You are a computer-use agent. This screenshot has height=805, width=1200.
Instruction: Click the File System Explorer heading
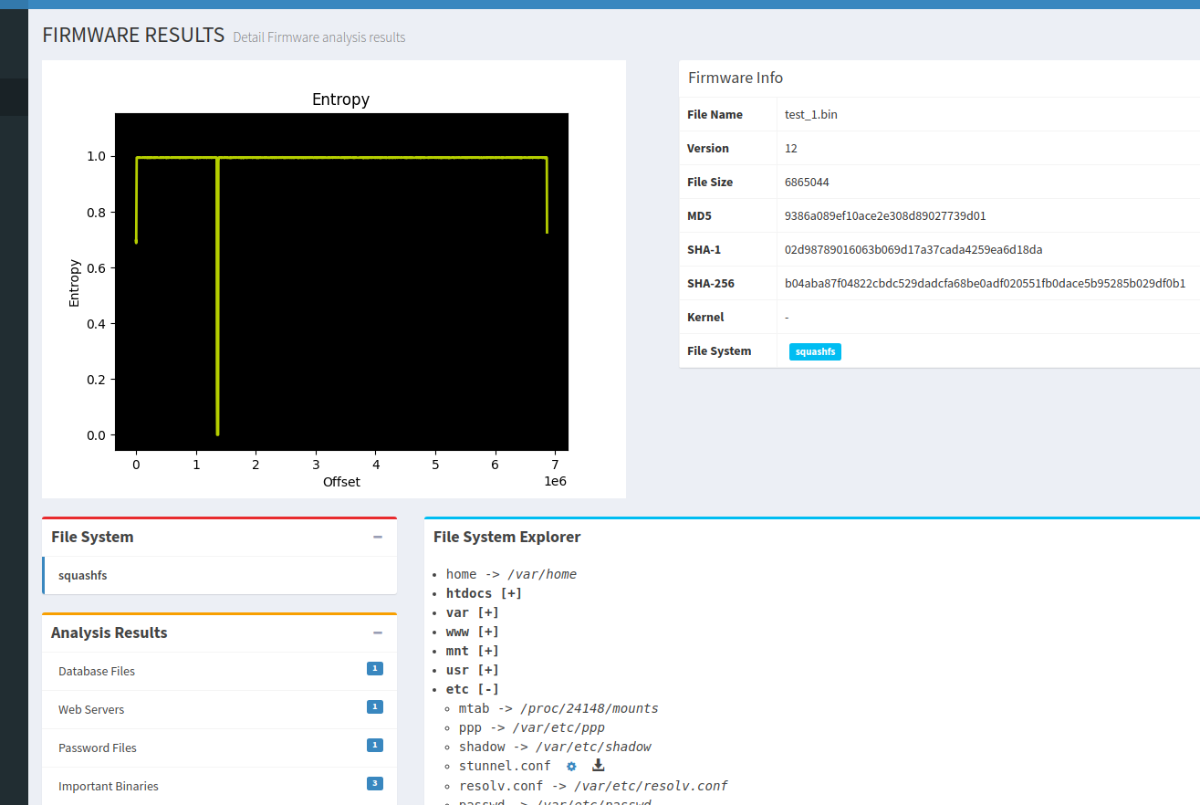[507, 537]
